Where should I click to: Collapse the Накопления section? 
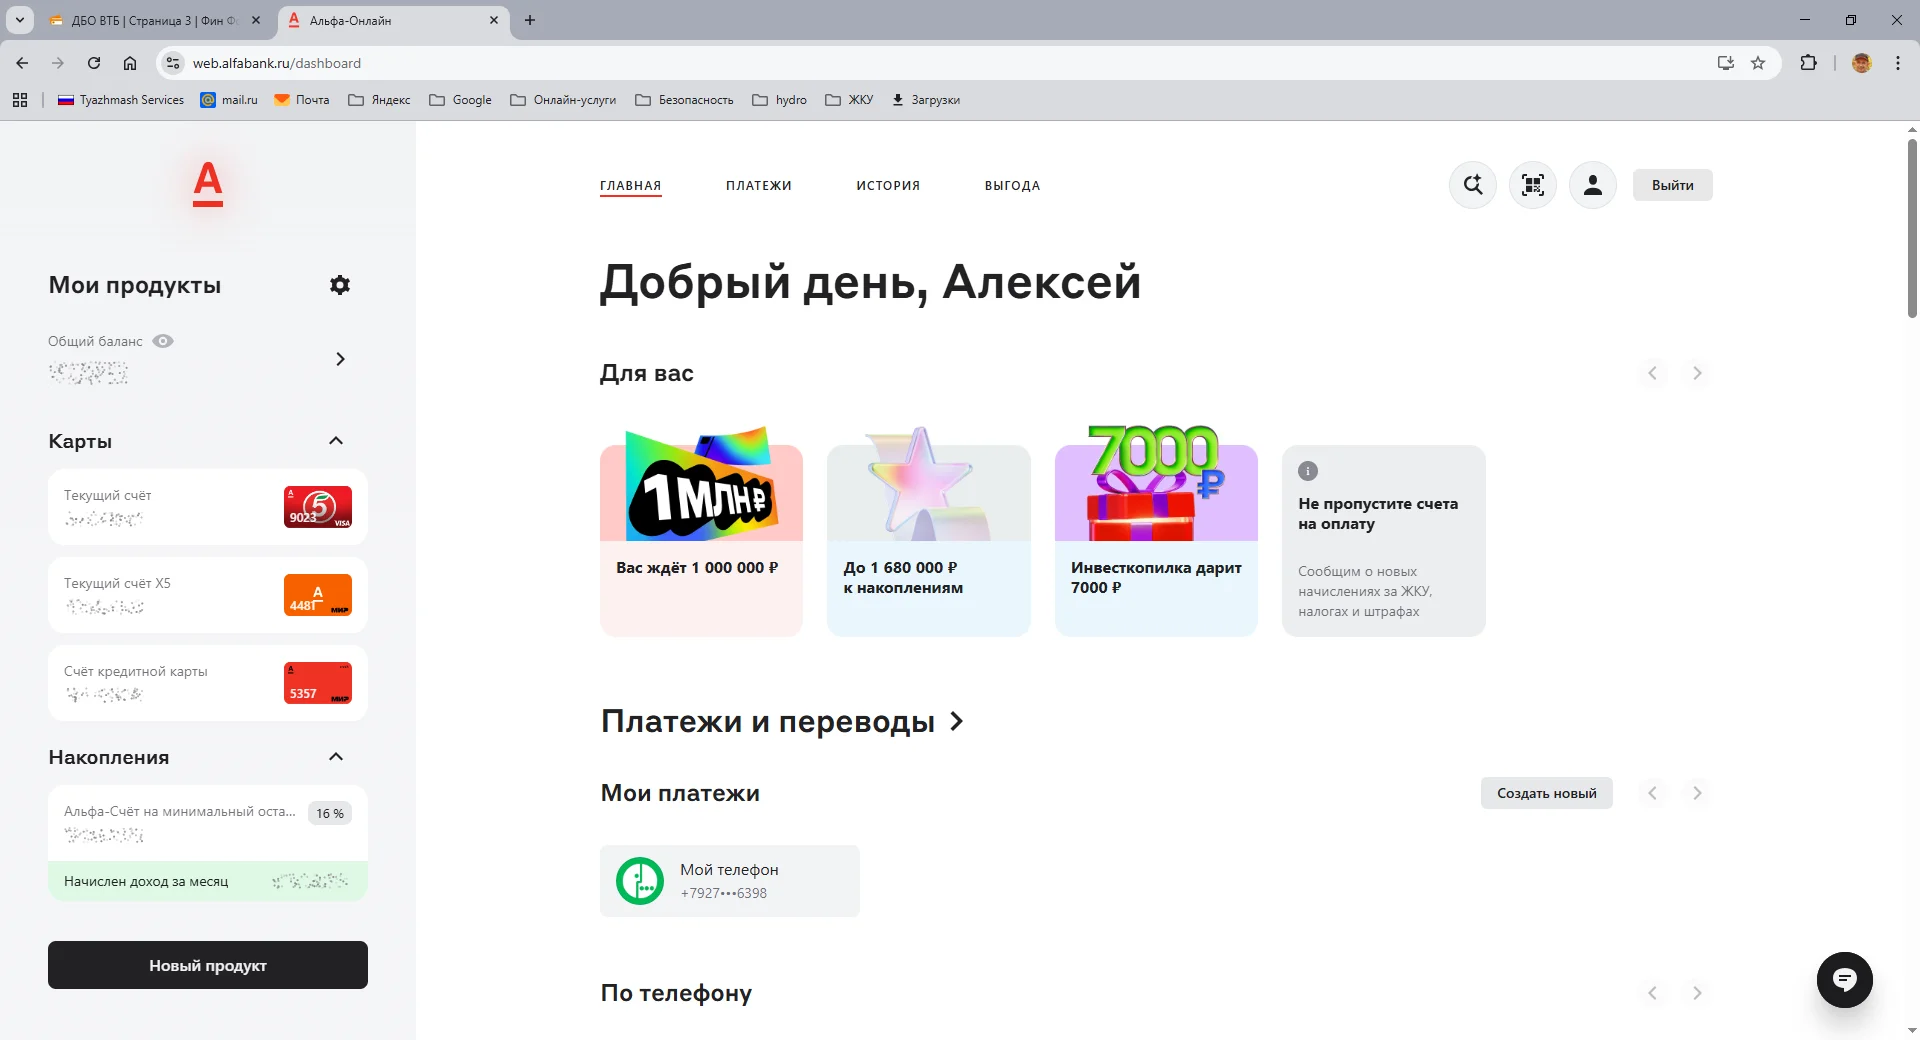(x=336, y=757)
